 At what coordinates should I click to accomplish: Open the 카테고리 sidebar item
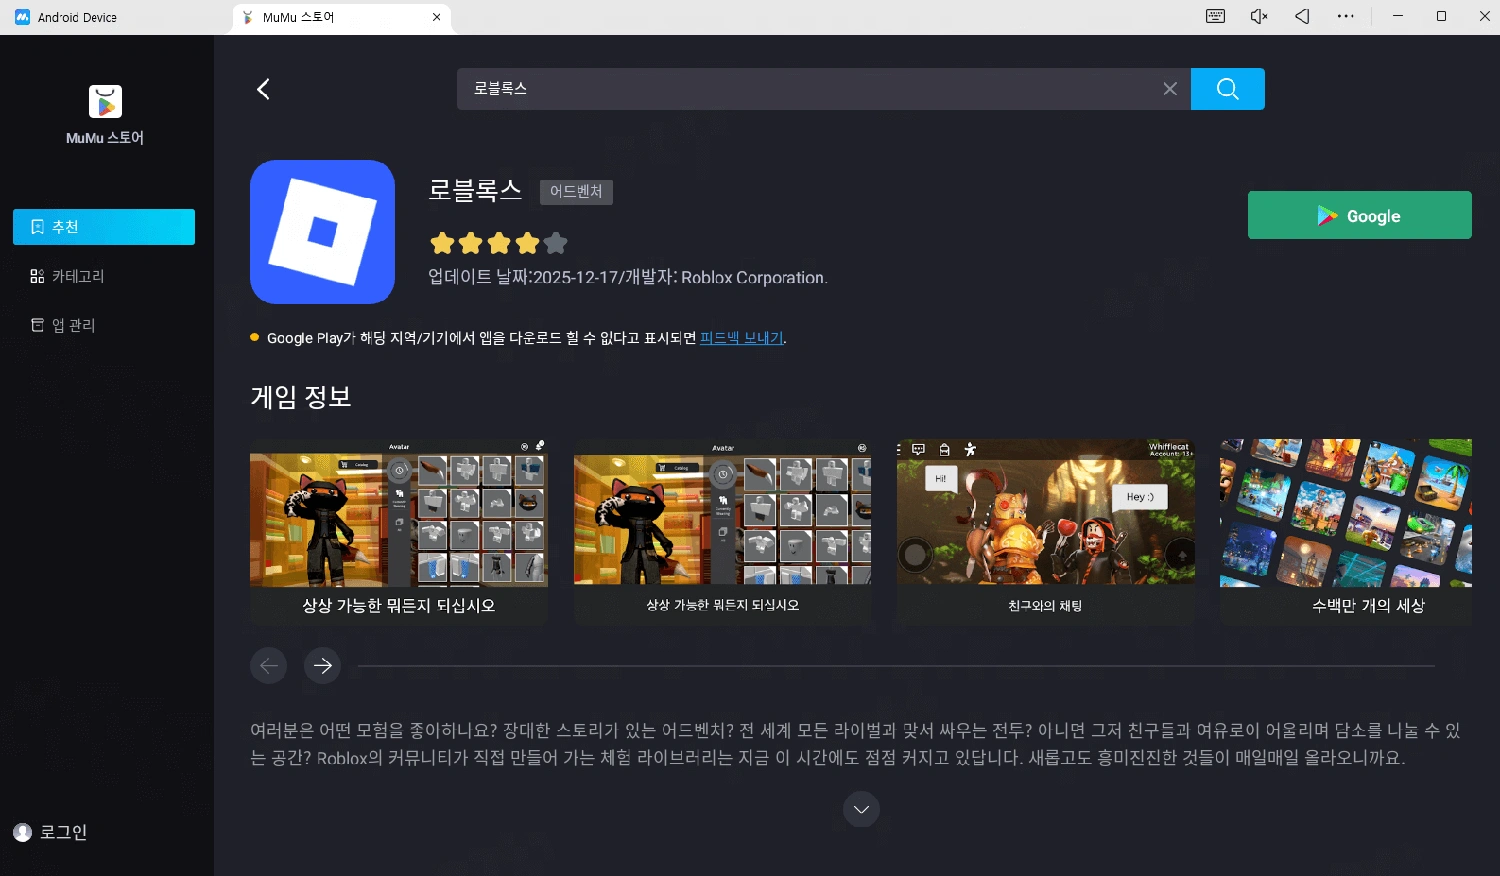(x=78, y=276)
